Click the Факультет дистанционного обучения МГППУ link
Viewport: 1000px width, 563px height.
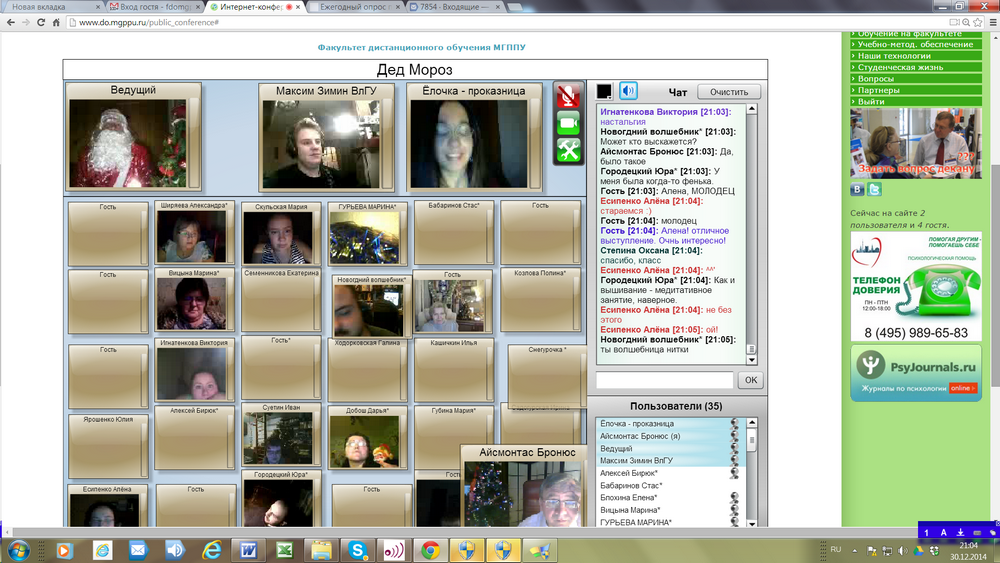coord(422,47)
